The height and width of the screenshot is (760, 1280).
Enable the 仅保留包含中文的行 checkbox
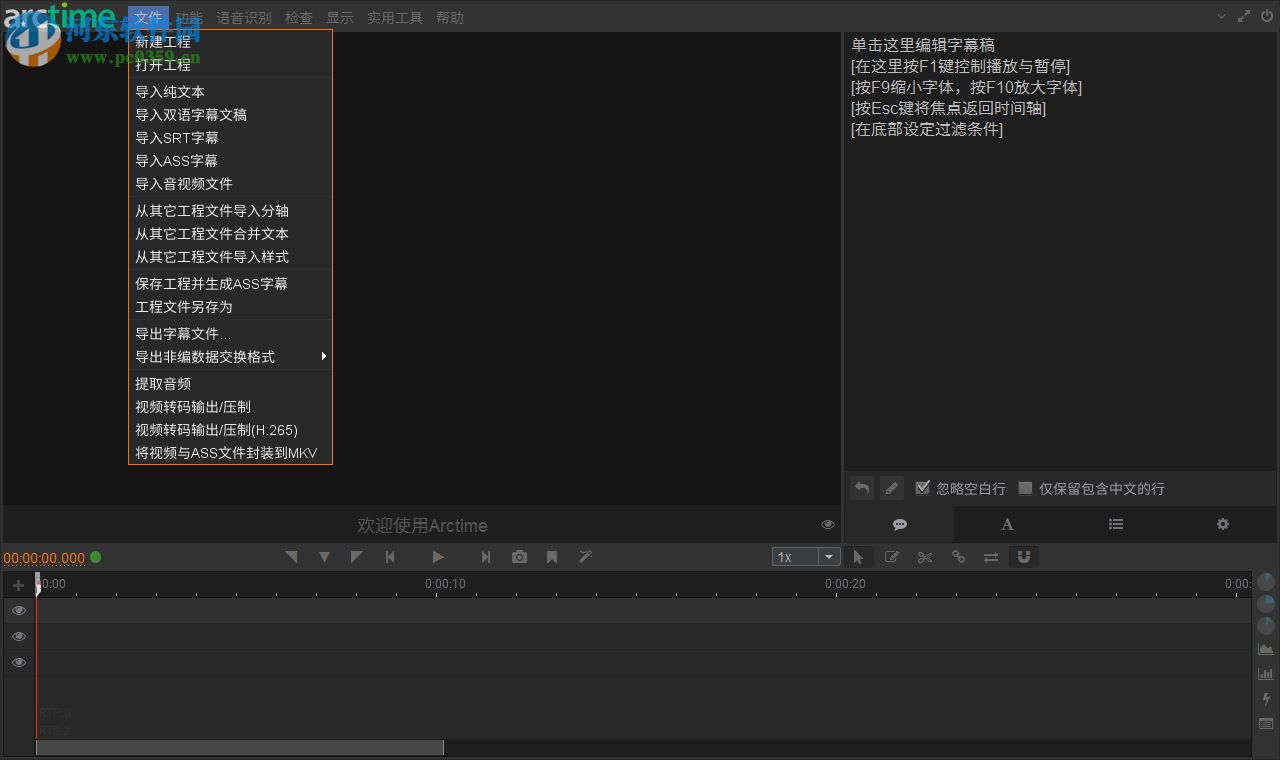[1025, 488]
